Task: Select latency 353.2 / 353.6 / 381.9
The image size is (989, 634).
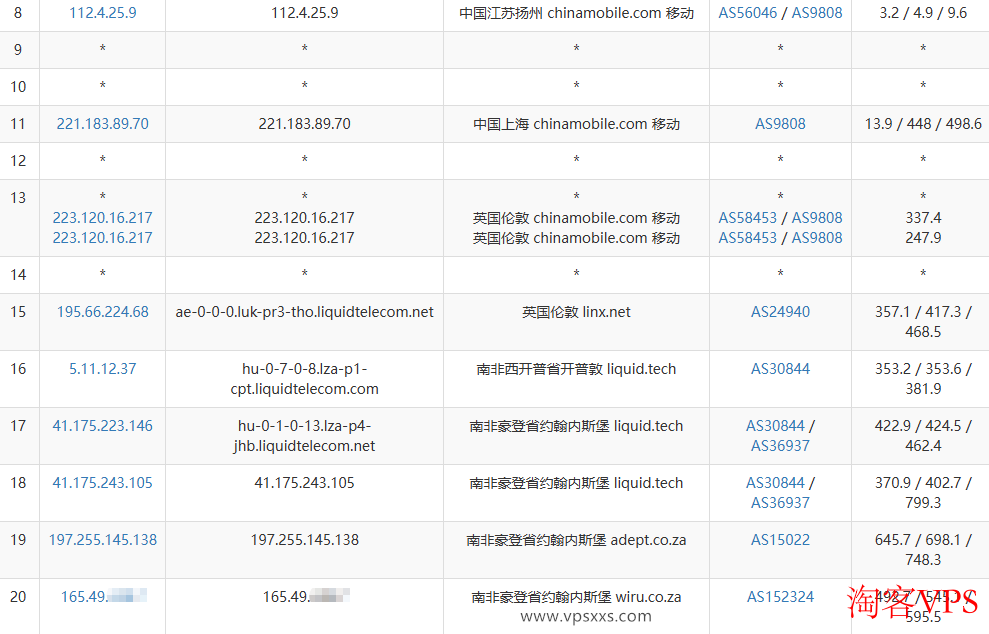Action: tap(923, 379)
